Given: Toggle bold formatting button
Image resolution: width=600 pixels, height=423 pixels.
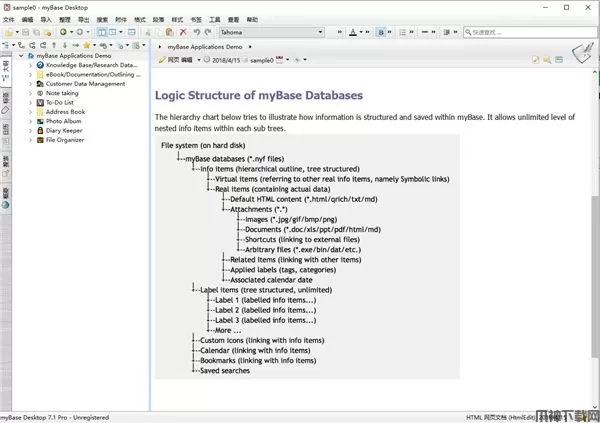Looking at the screenshot, I should click(382, 32).
